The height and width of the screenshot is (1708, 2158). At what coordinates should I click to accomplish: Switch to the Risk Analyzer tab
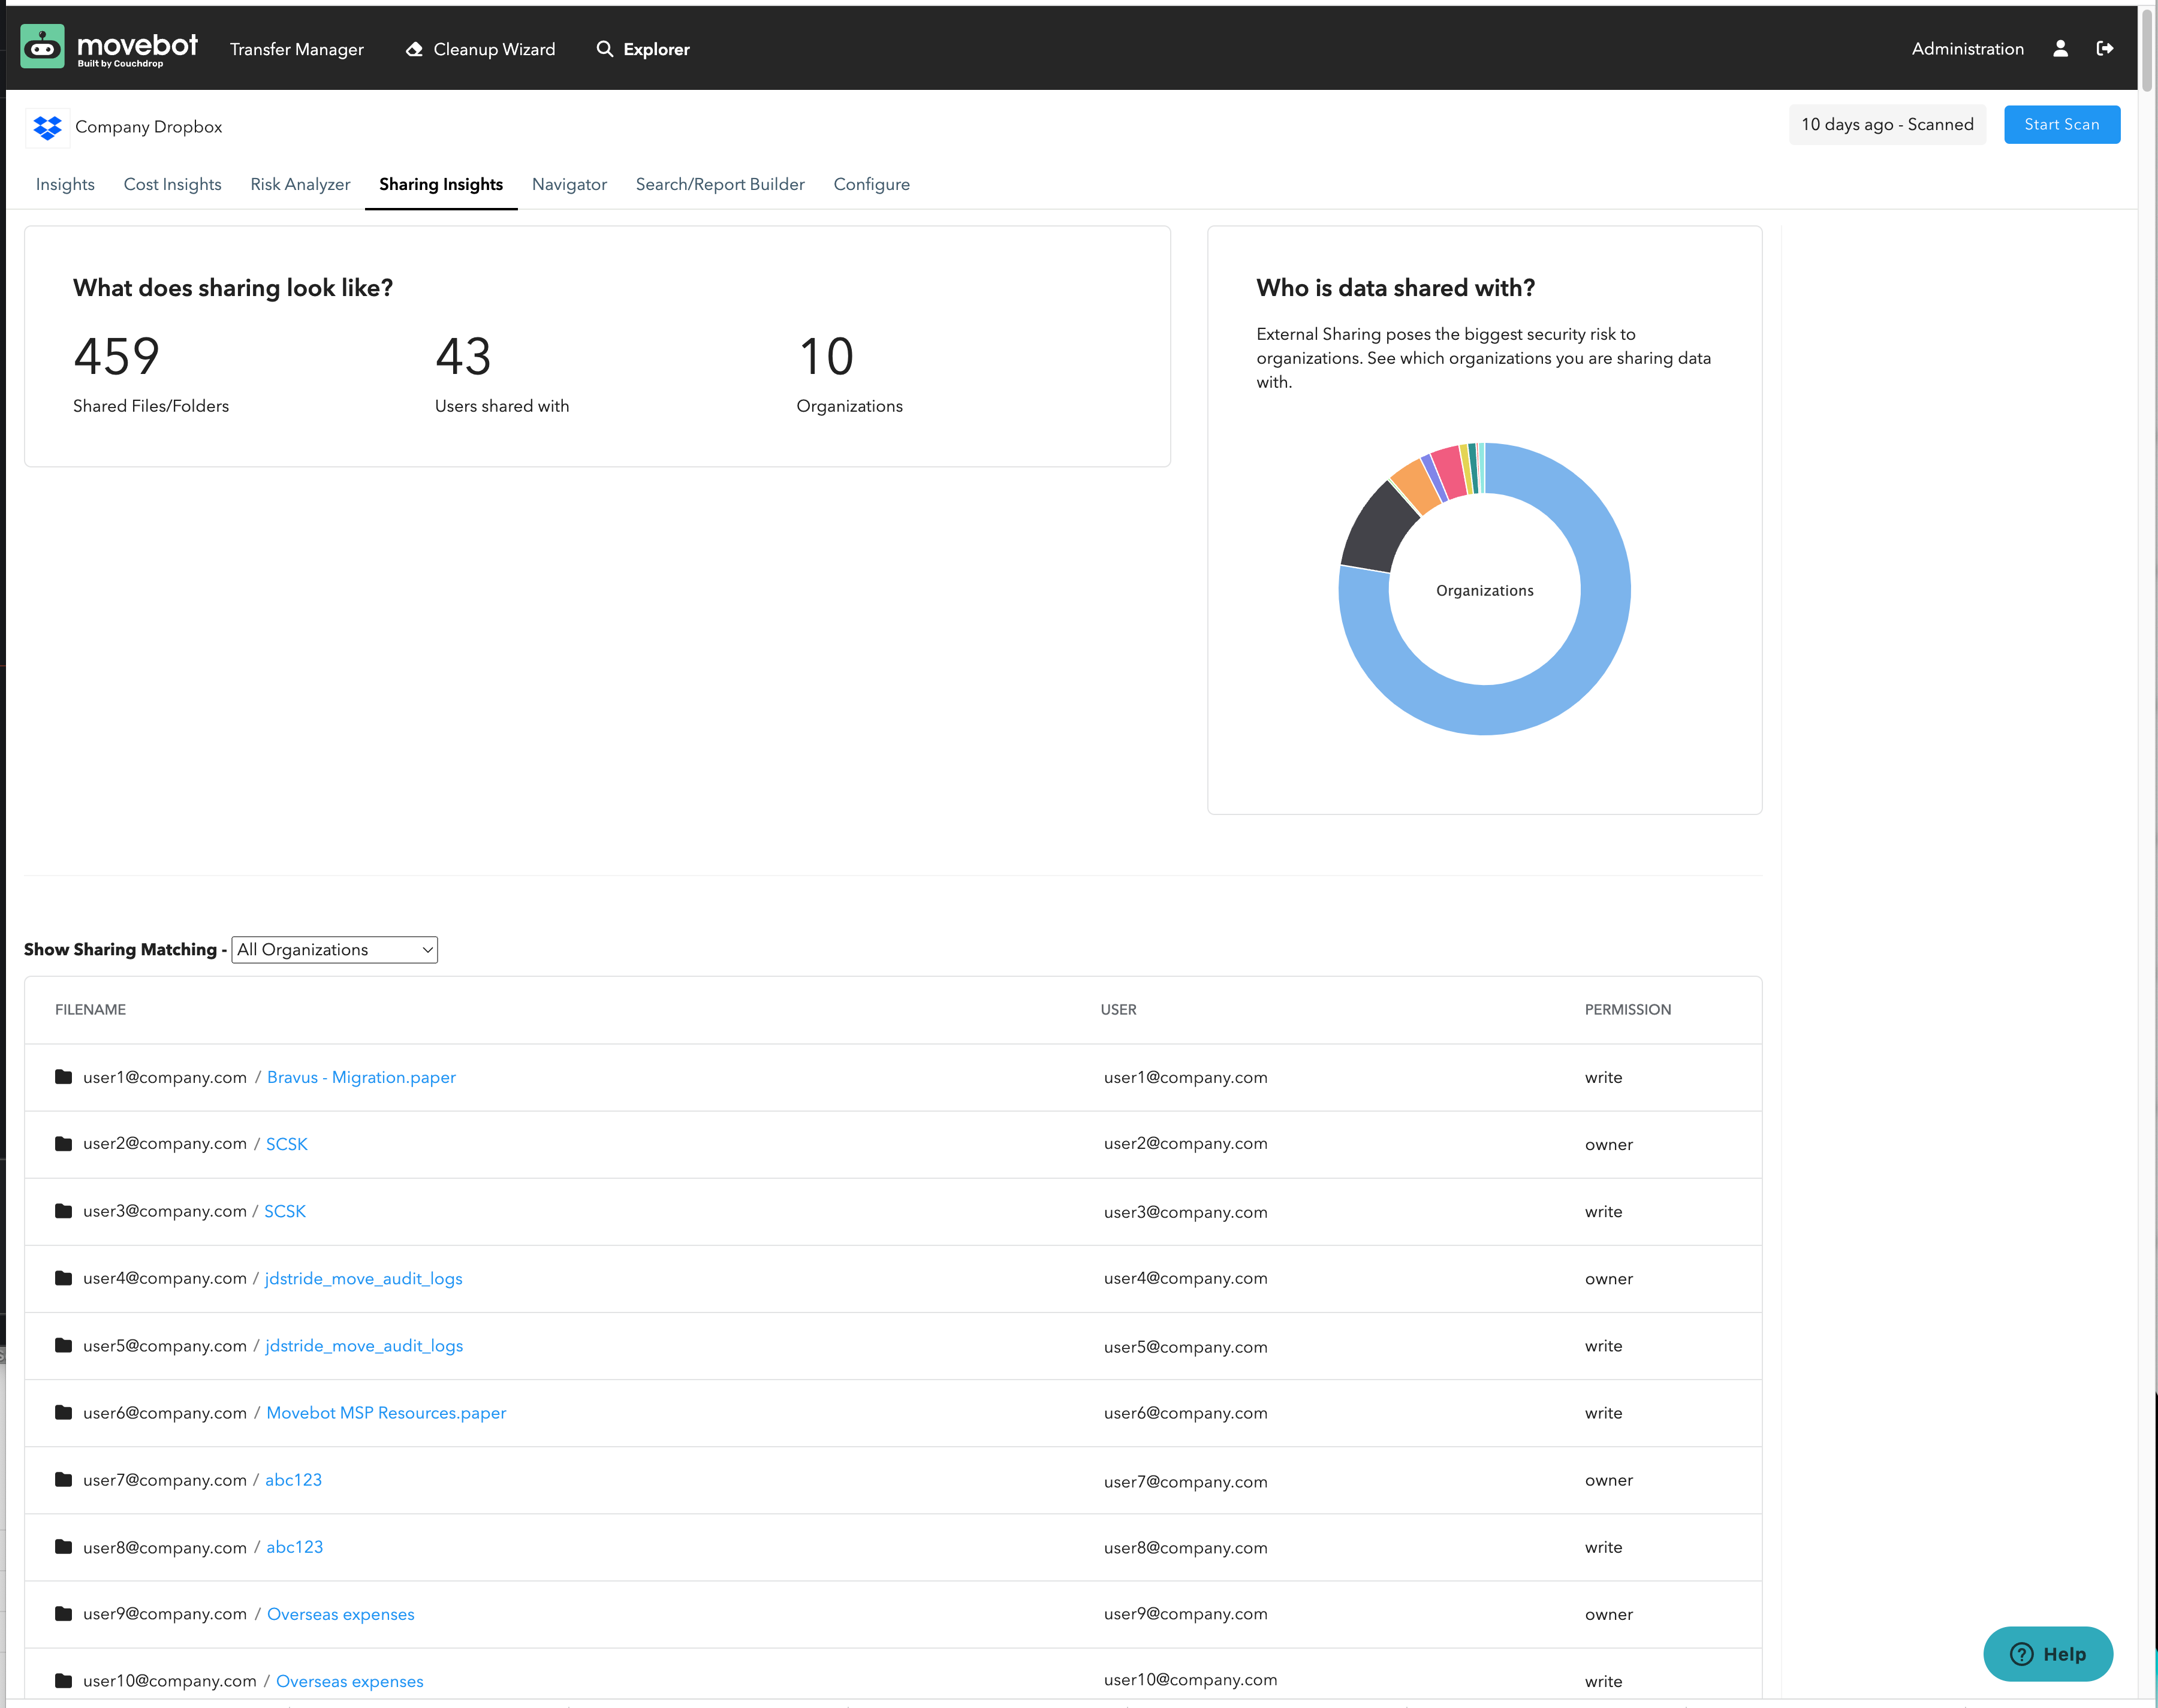(300, 184)
